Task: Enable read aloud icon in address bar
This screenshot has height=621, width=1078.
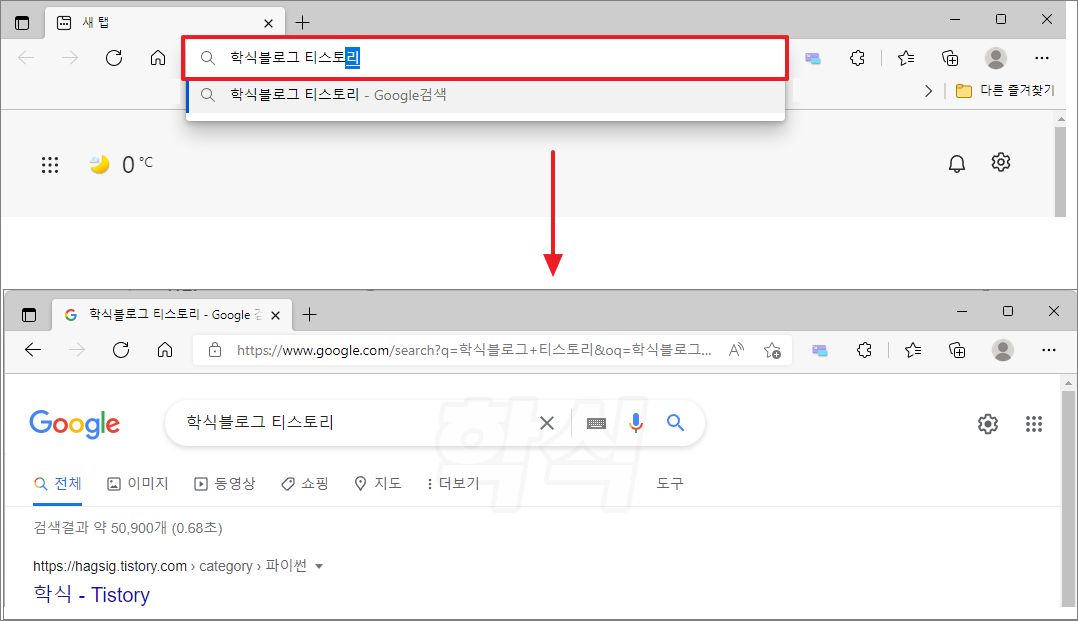Action: point(736,350)
